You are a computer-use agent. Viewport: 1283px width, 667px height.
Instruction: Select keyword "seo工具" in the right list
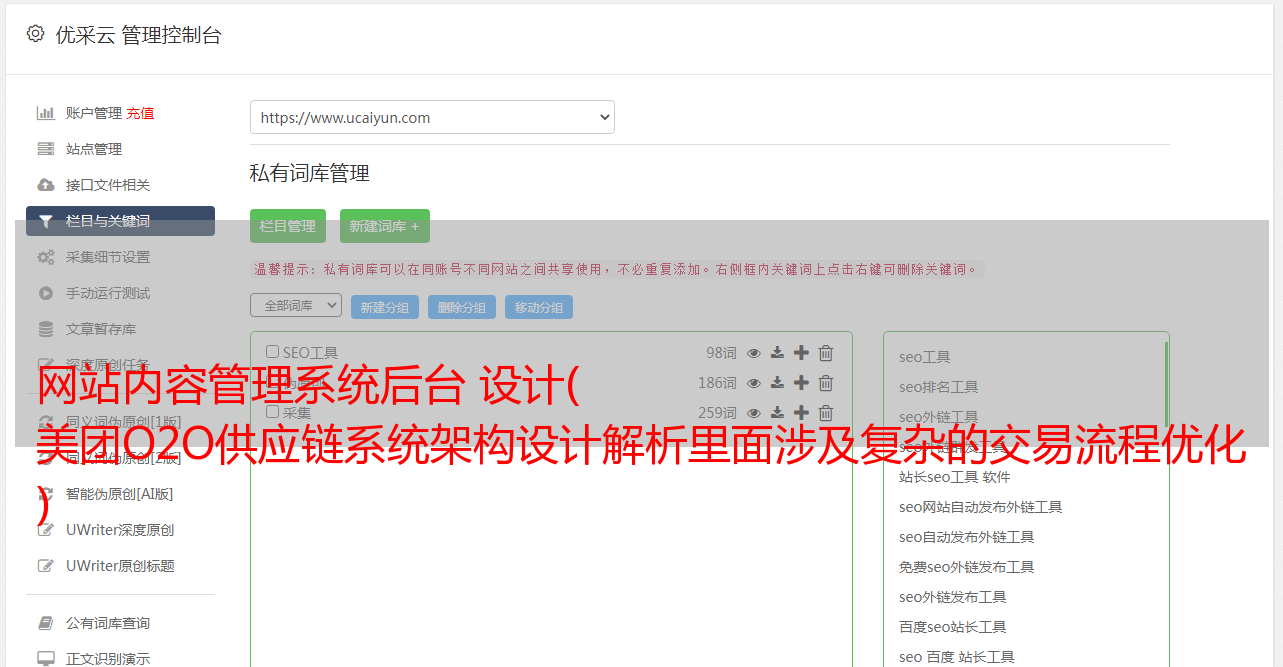925,357
